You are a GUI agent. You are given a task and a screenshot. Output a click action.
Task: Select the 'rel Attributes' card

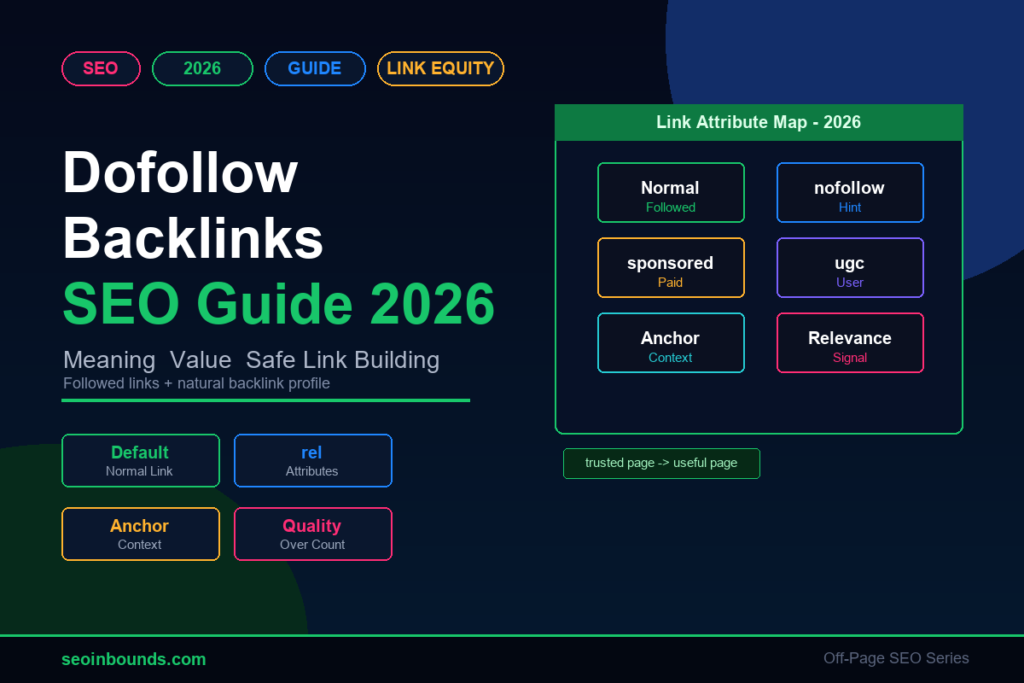point(313,460)
